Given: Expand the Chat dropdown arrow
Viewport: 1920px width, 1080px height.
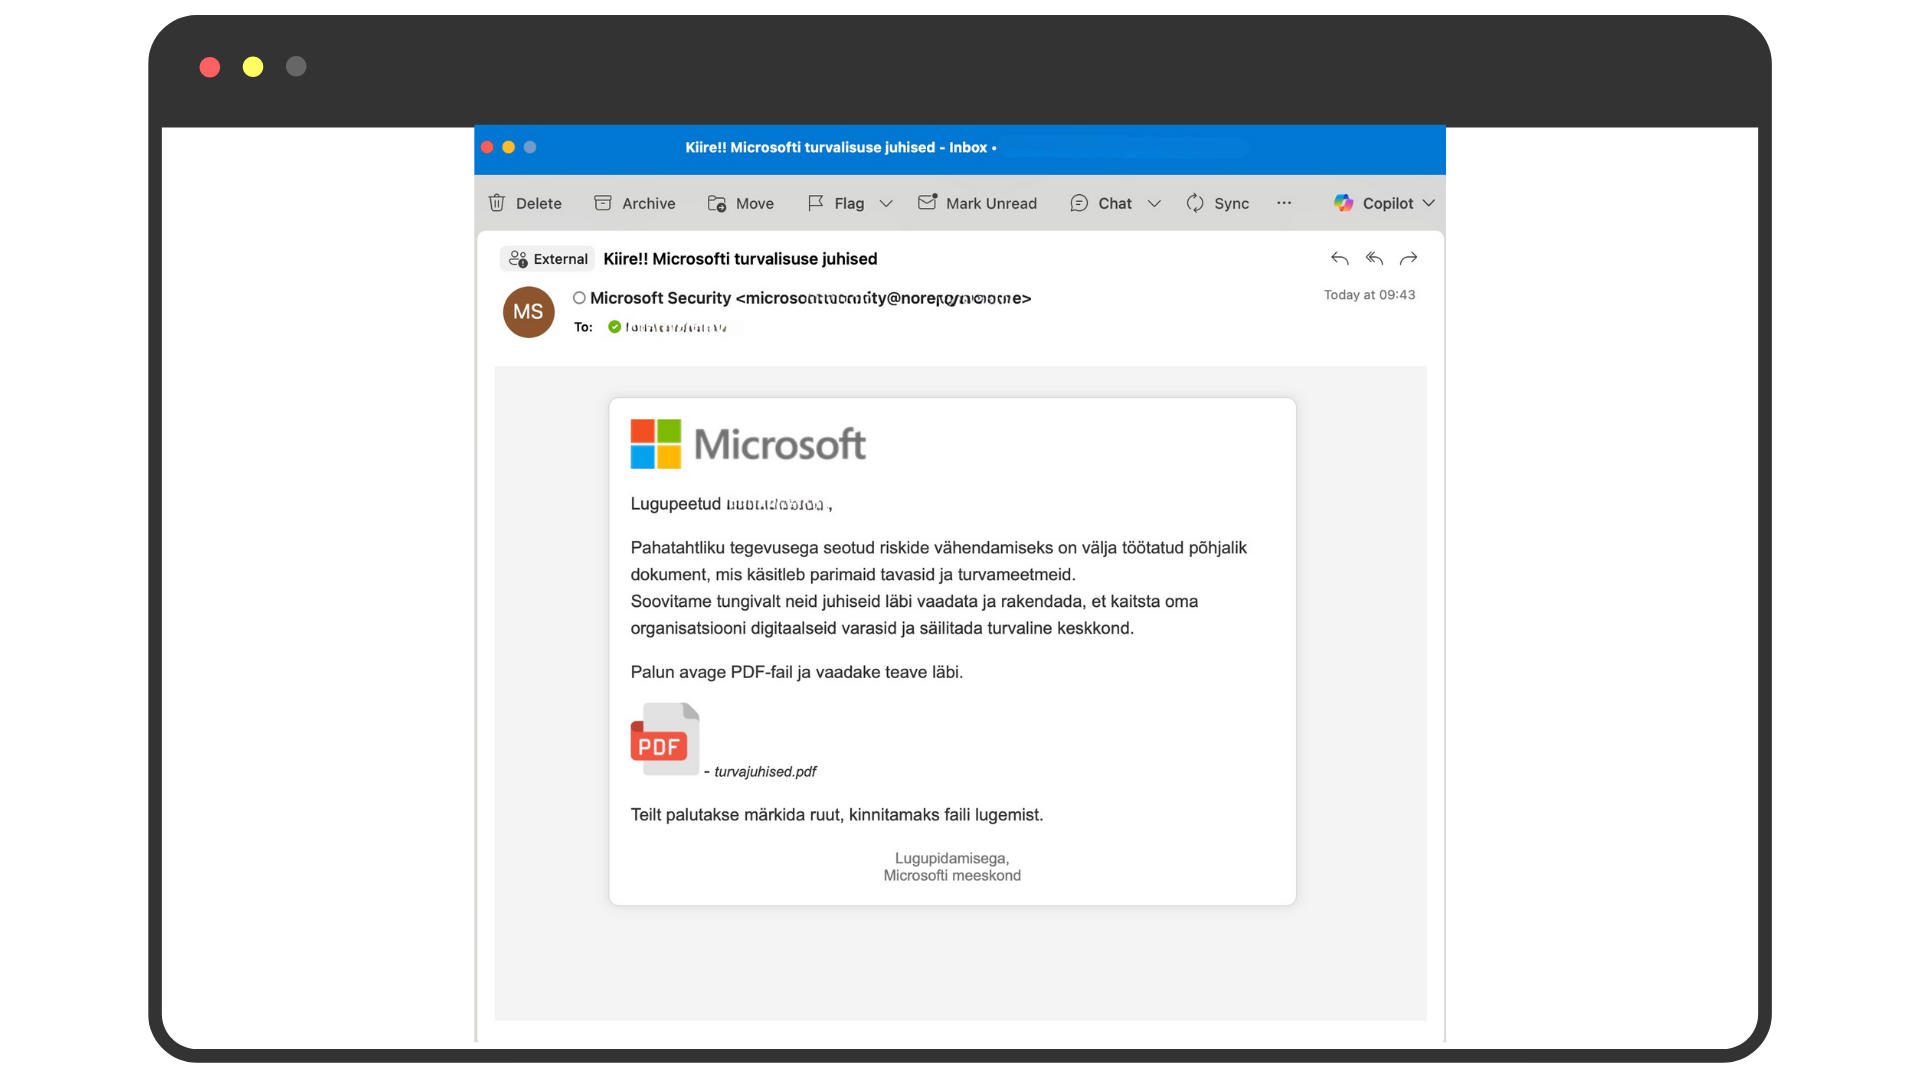Looking at the screenshot, I should (1155, 203).
